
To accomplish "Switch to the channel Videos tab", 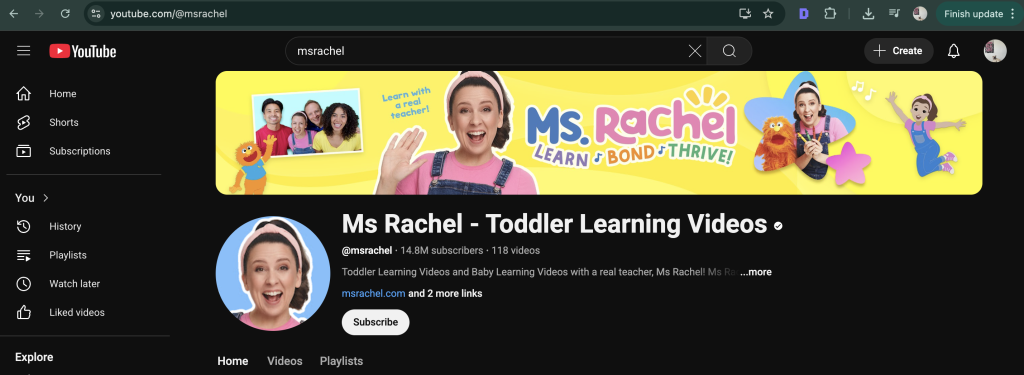I will (285, 361).
